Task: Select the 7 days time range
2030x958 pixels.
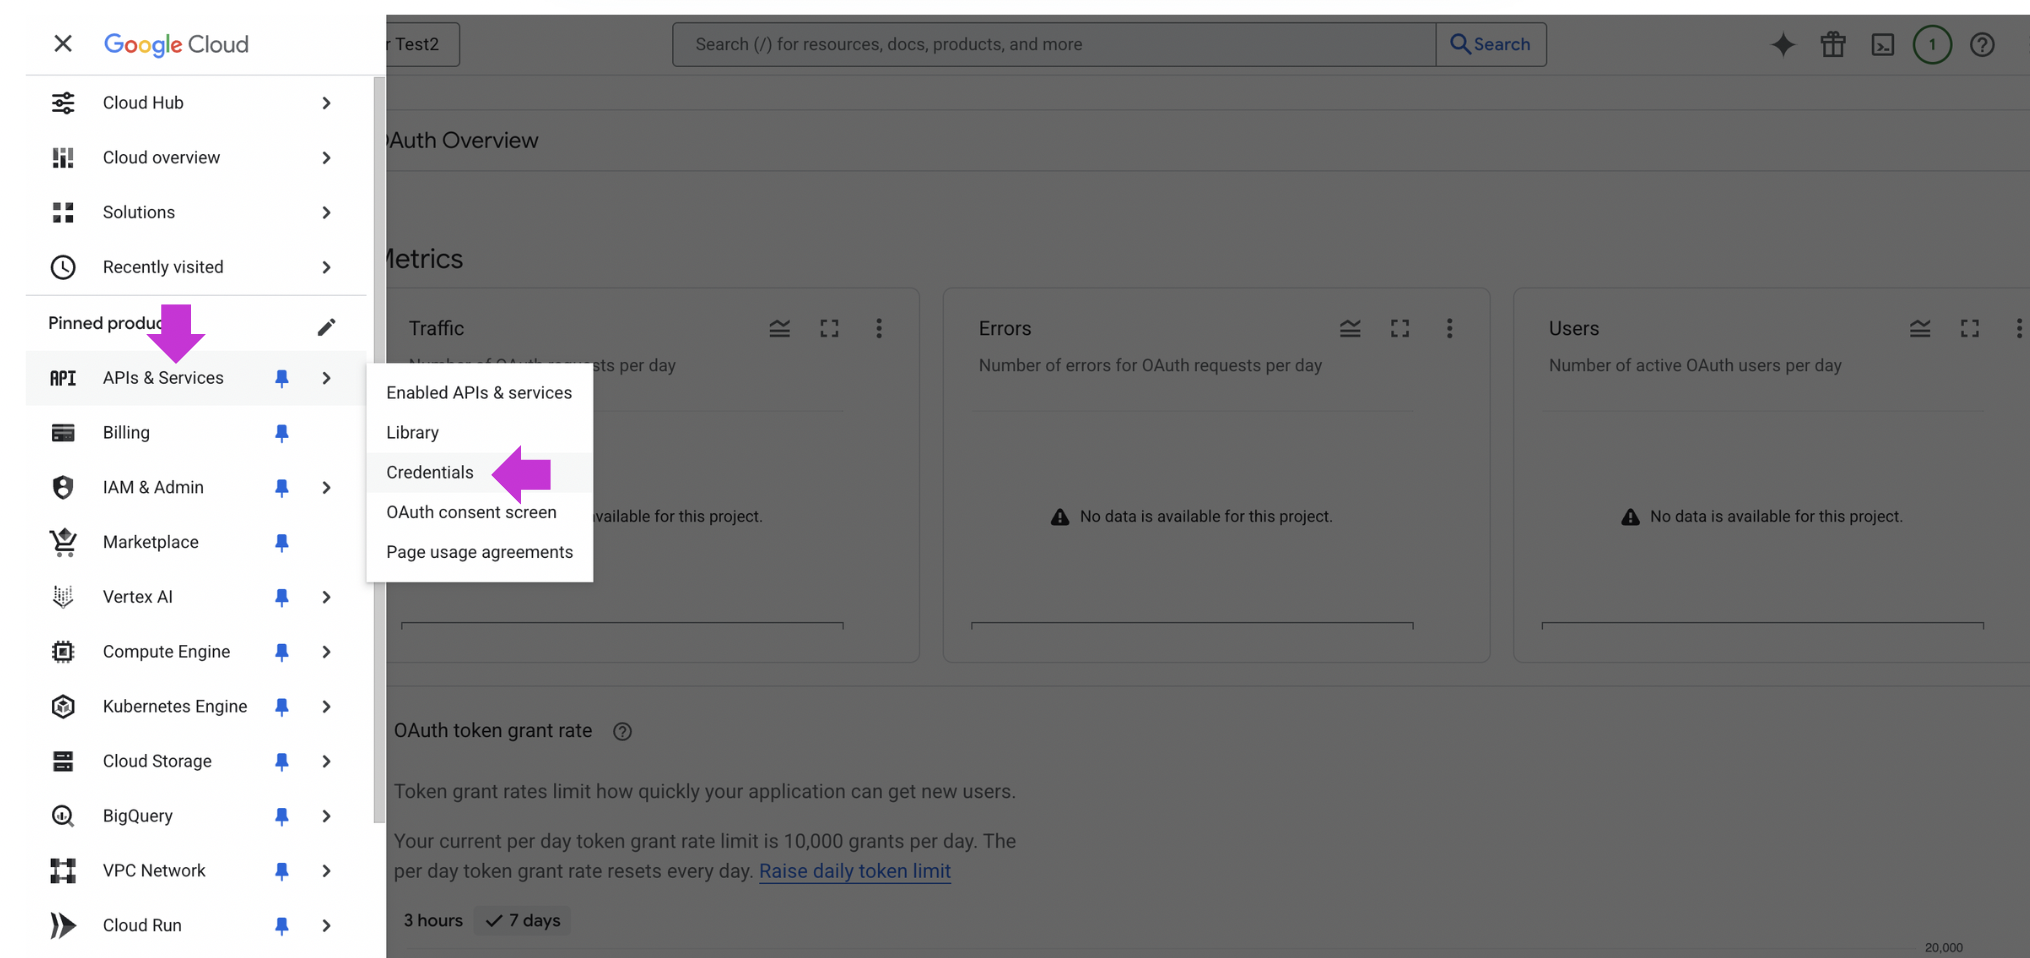Action: 523,920
